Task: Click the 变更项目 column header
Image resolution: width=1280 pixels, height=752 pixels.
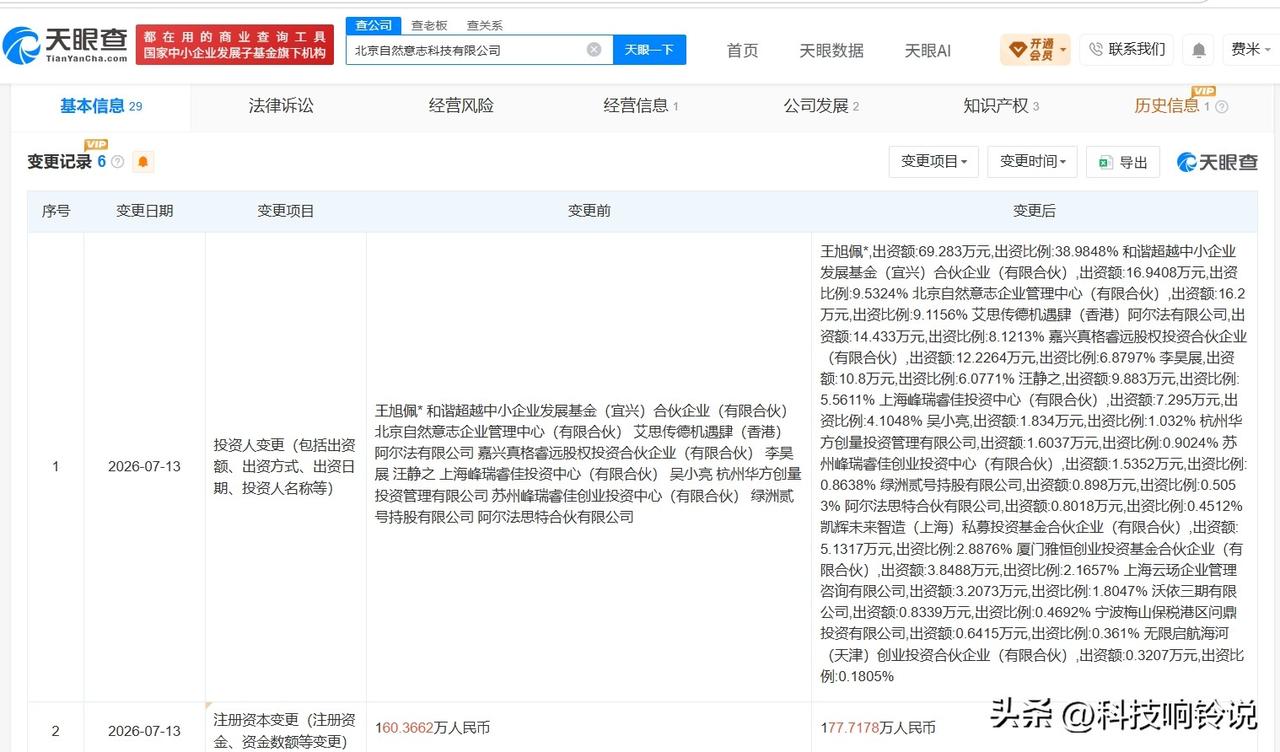Action: click(x=285, y=211)
